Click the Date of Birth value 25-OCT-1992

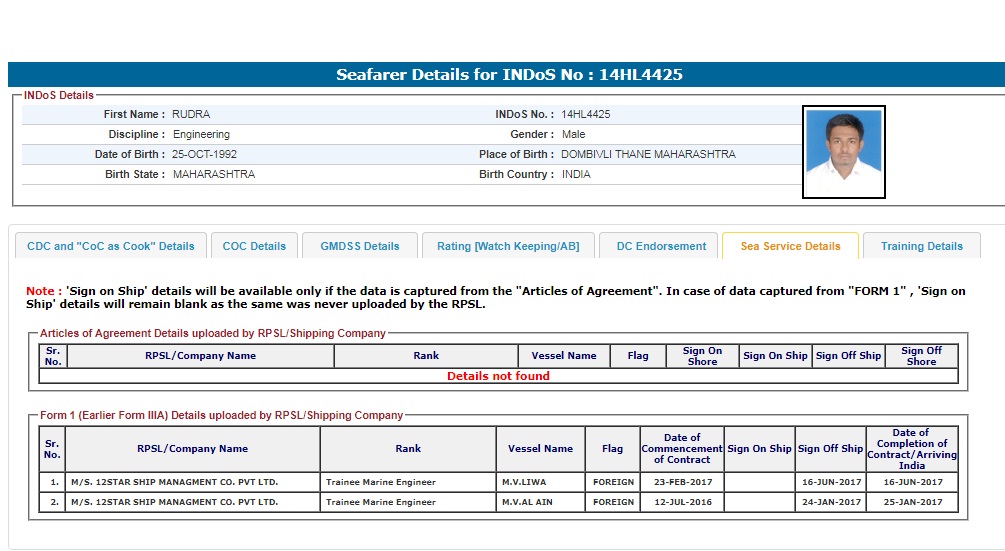(x=205, y=154)
